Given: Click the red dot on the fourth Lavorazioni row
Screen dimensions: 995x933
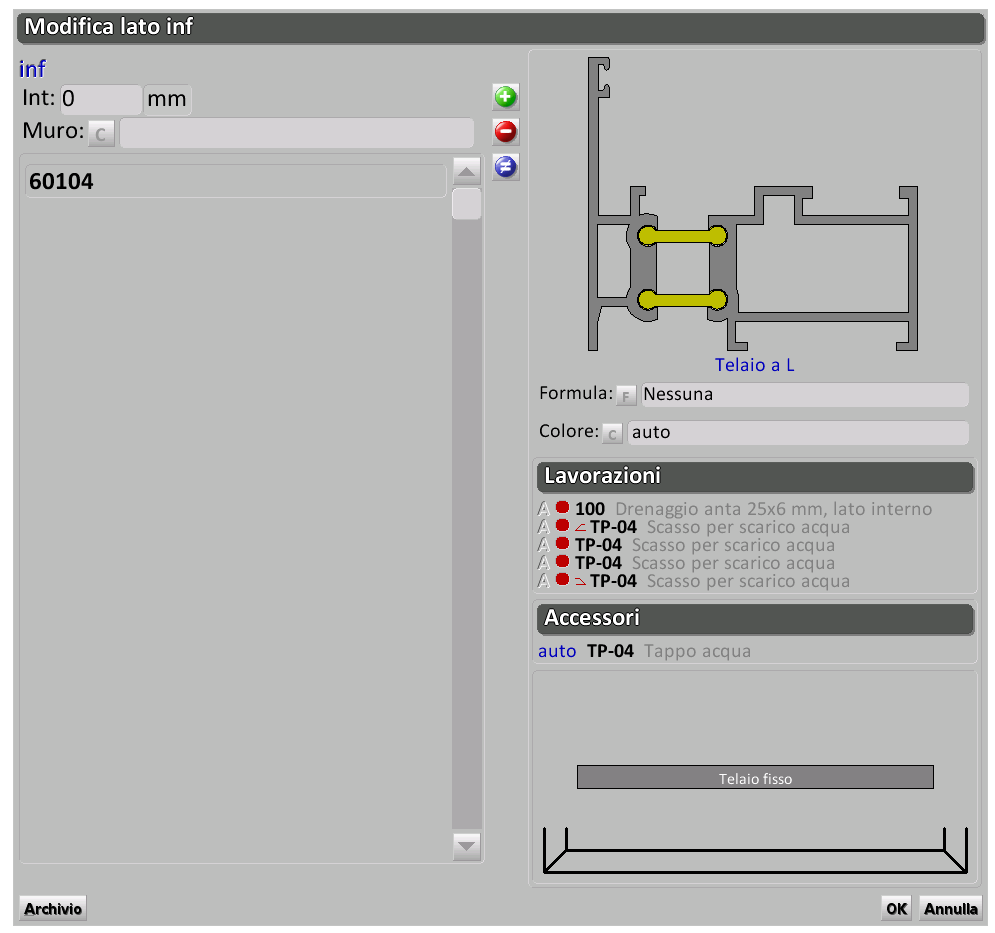Looking at the screenshot, I should coord(562,561).
